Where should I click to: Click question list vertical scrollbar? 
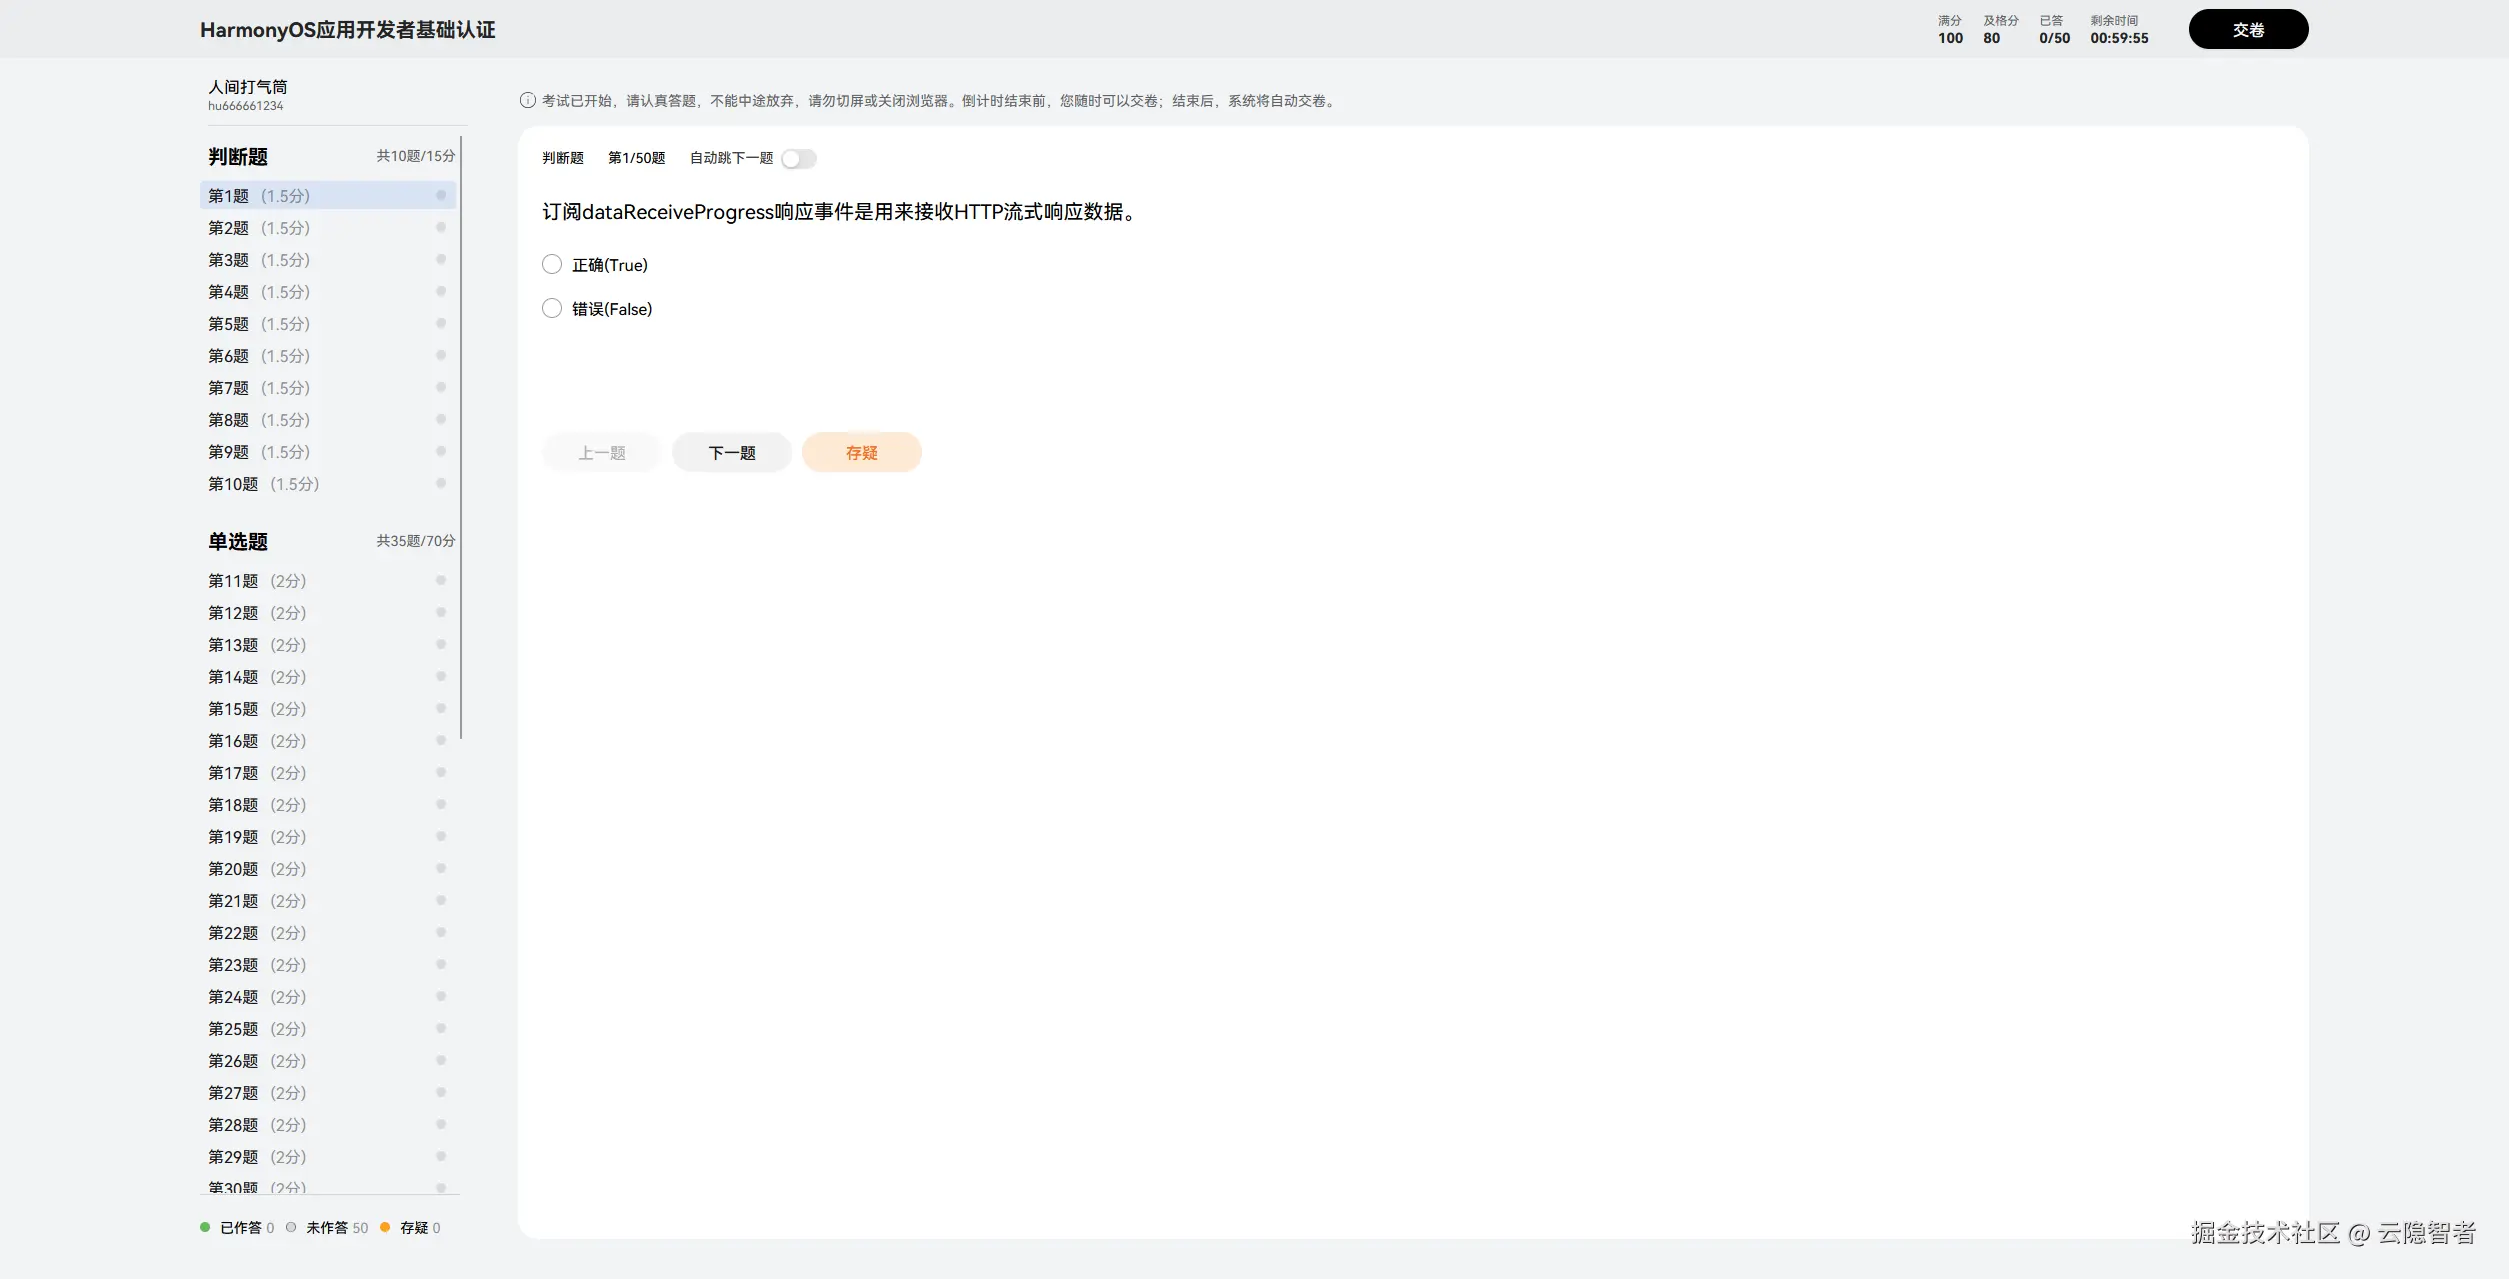(x=461, y=438)
